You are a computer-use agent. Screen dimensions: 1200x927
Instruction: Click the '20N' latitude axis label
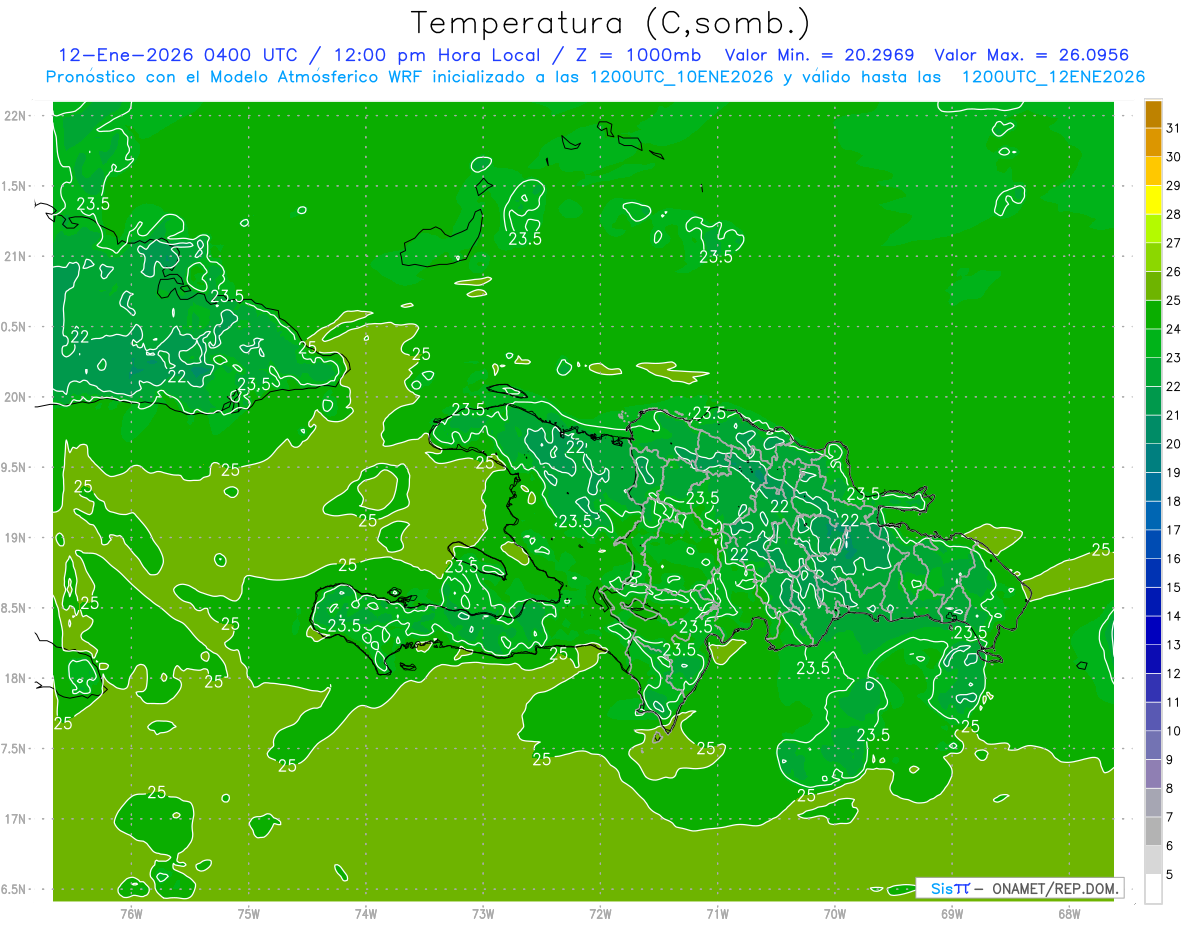[x=16, y=397]
